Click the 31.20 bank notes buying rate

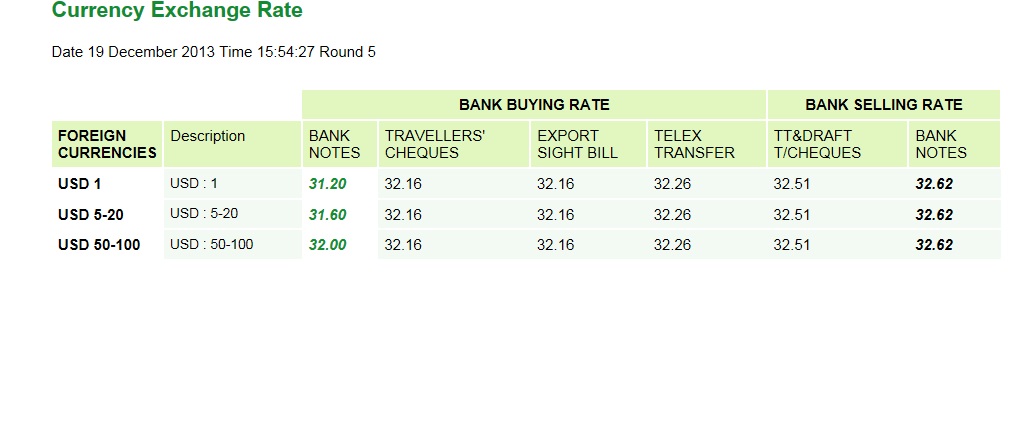tap(328, 185)
